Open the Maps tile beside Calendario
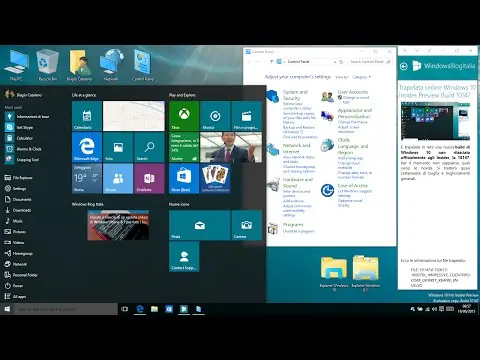 (134, 116)
